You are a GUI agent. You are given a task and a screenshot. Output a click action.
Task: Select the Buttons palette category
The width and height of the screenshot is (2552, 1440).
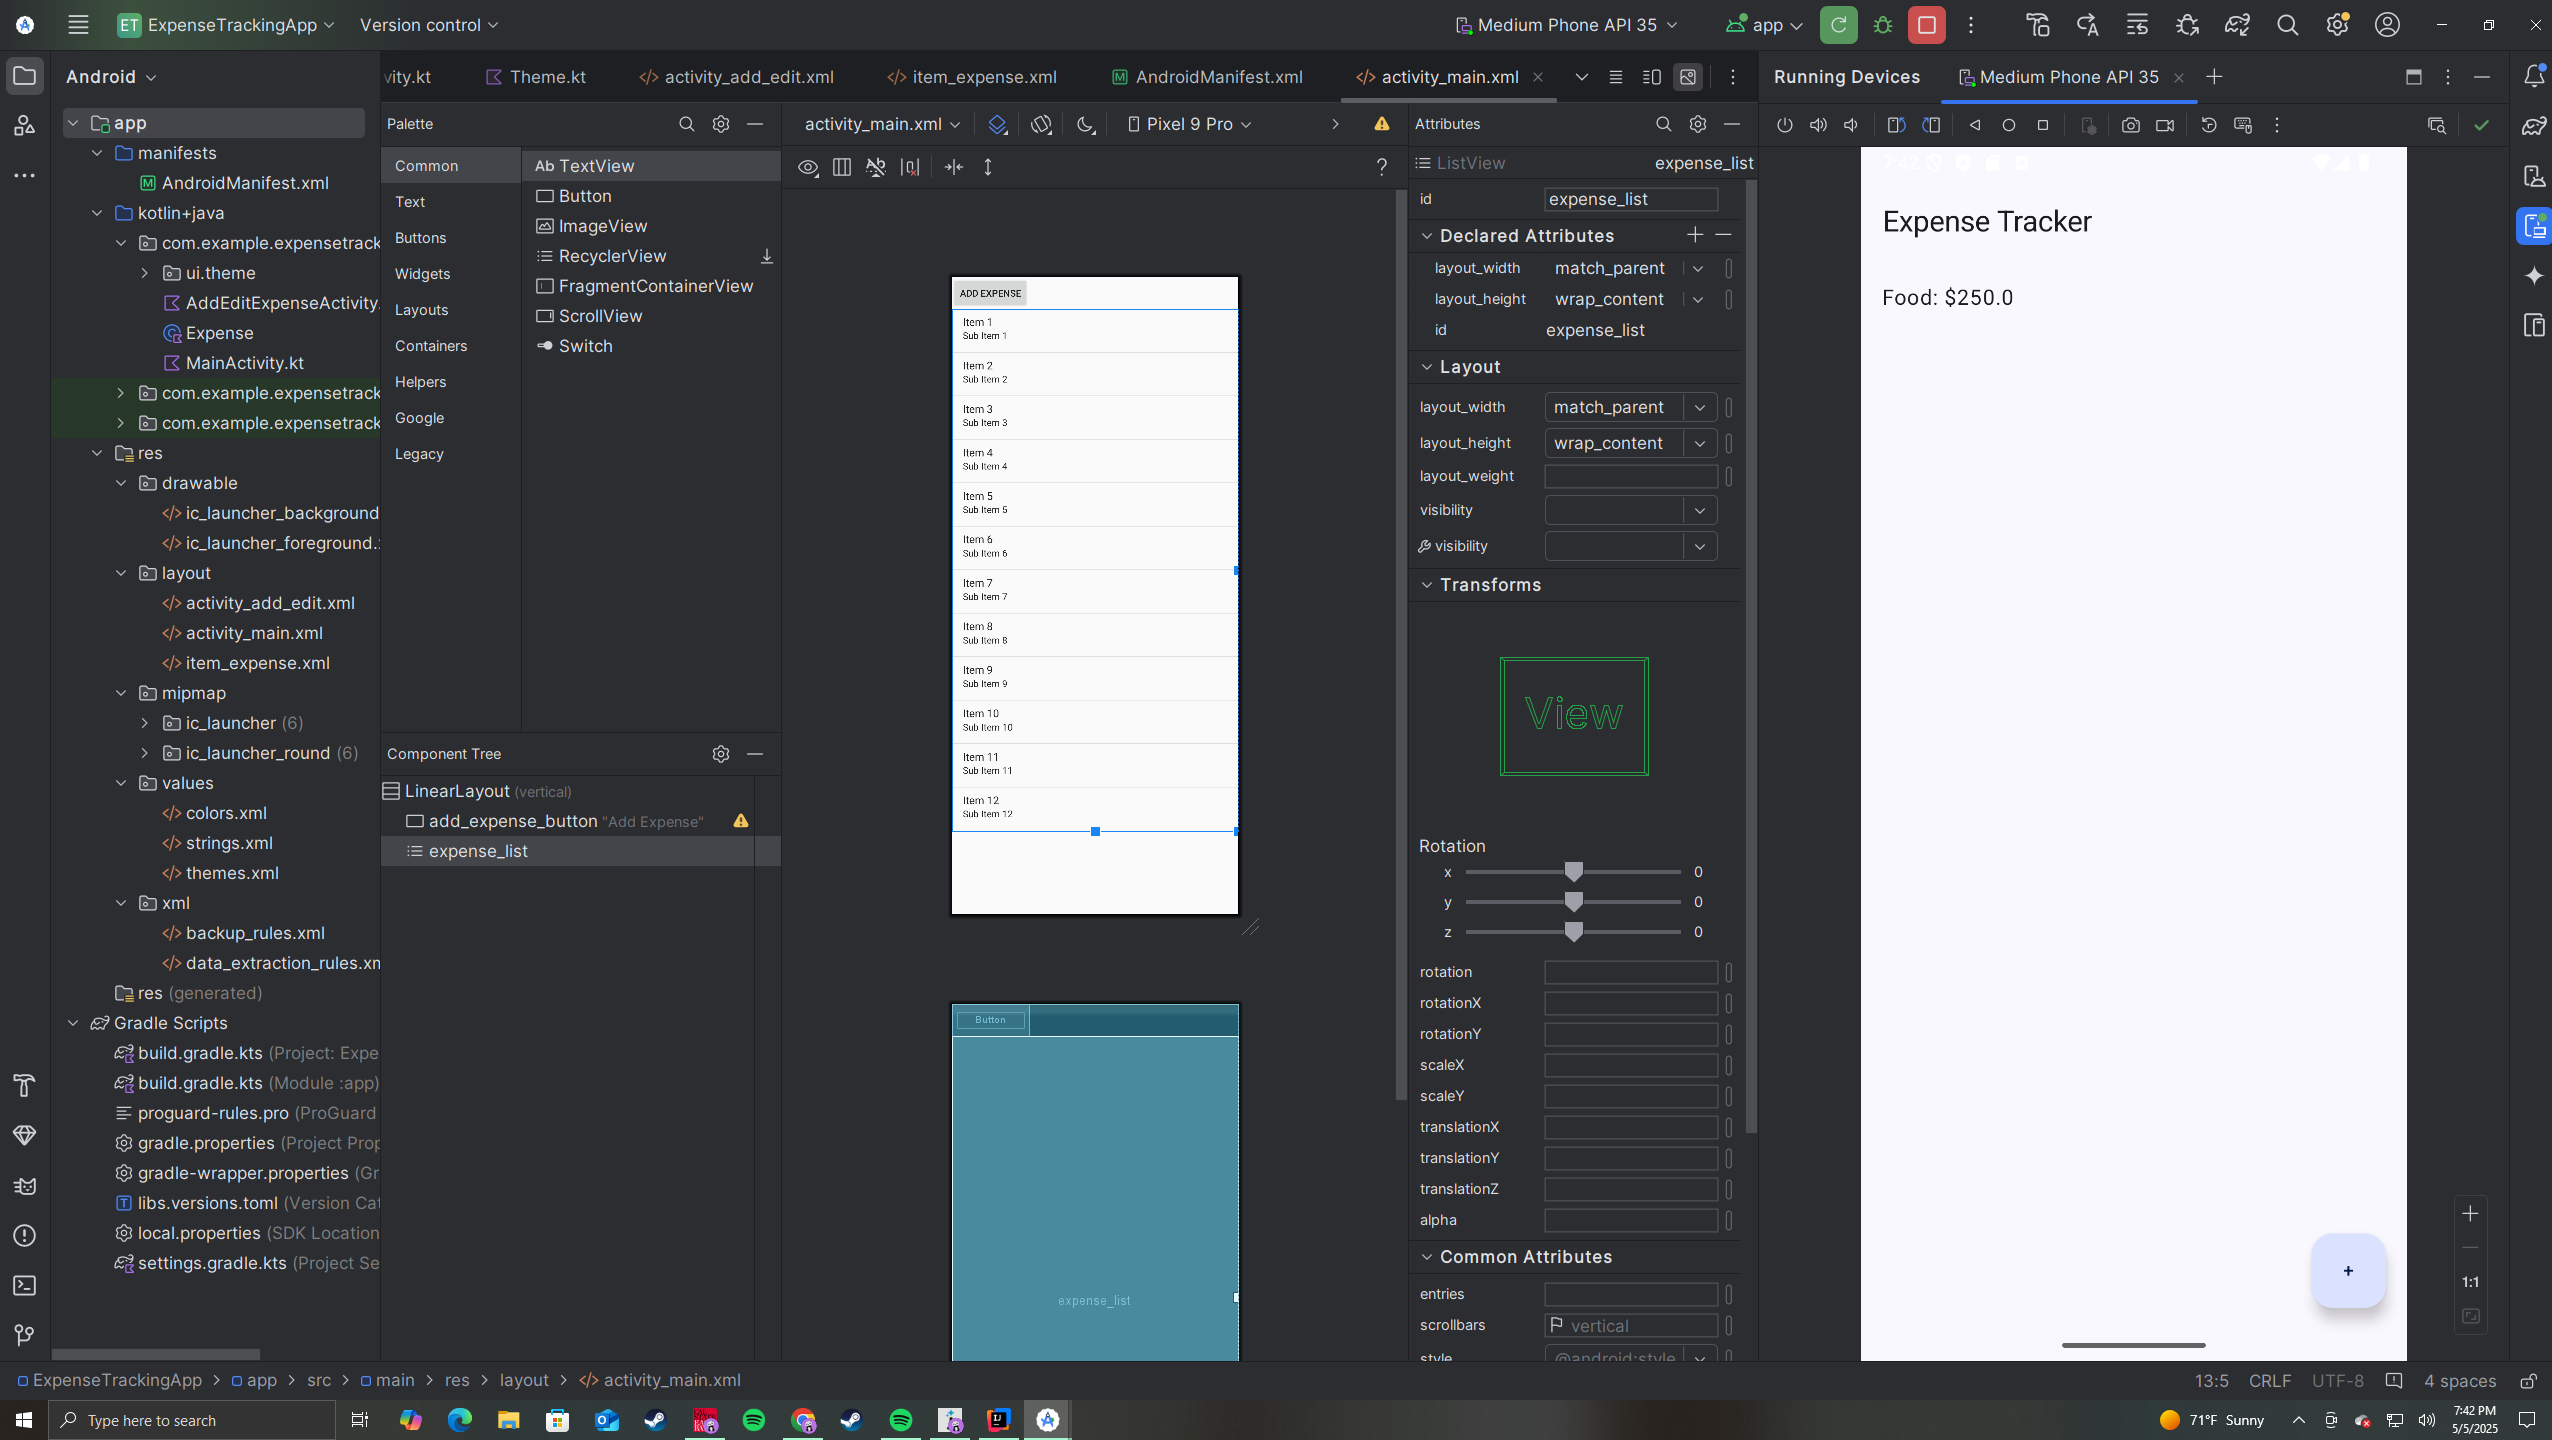coord(420,238)
